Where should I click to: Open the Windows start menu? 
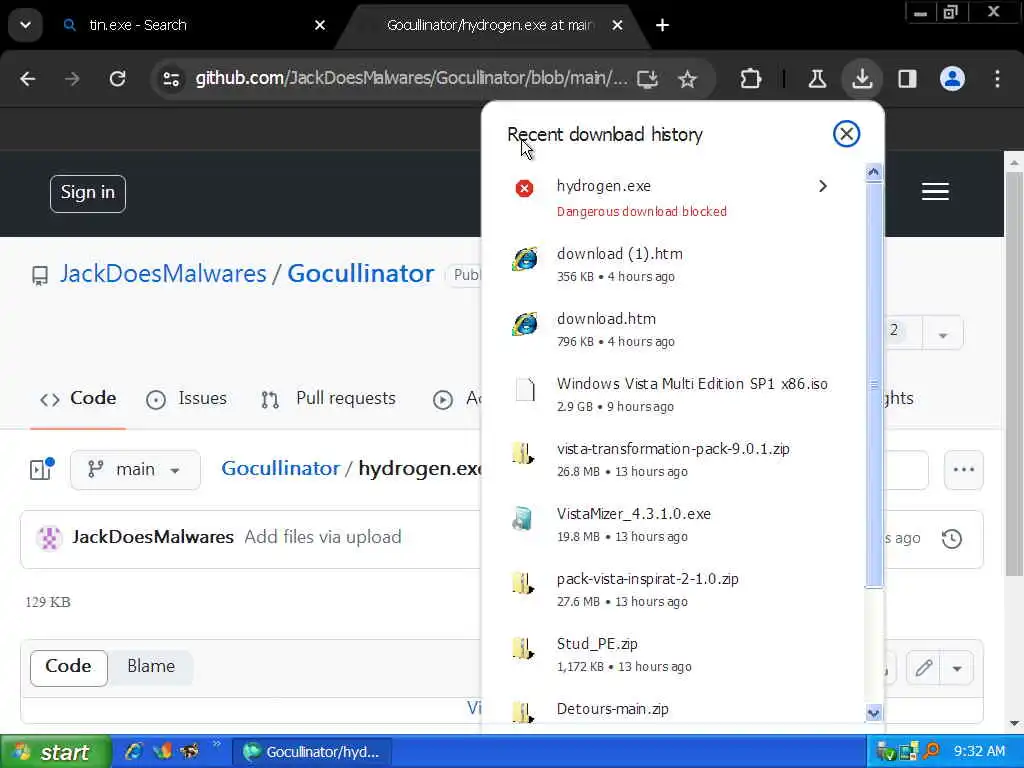(55, 752)
